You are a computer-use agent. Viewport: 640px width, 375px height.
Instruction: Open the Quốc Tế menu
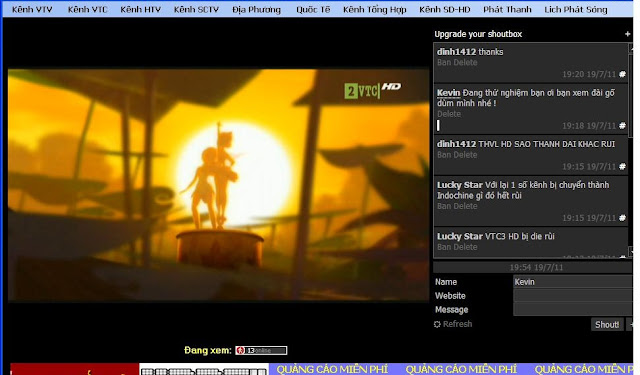[x=313, y=9]
